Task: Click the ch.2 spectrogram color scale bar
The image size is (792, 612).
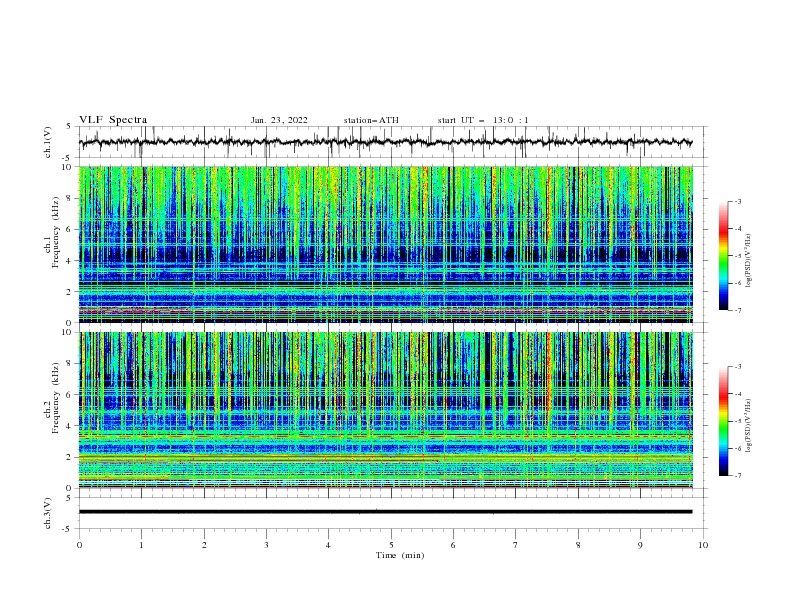Action: [723, 421]
